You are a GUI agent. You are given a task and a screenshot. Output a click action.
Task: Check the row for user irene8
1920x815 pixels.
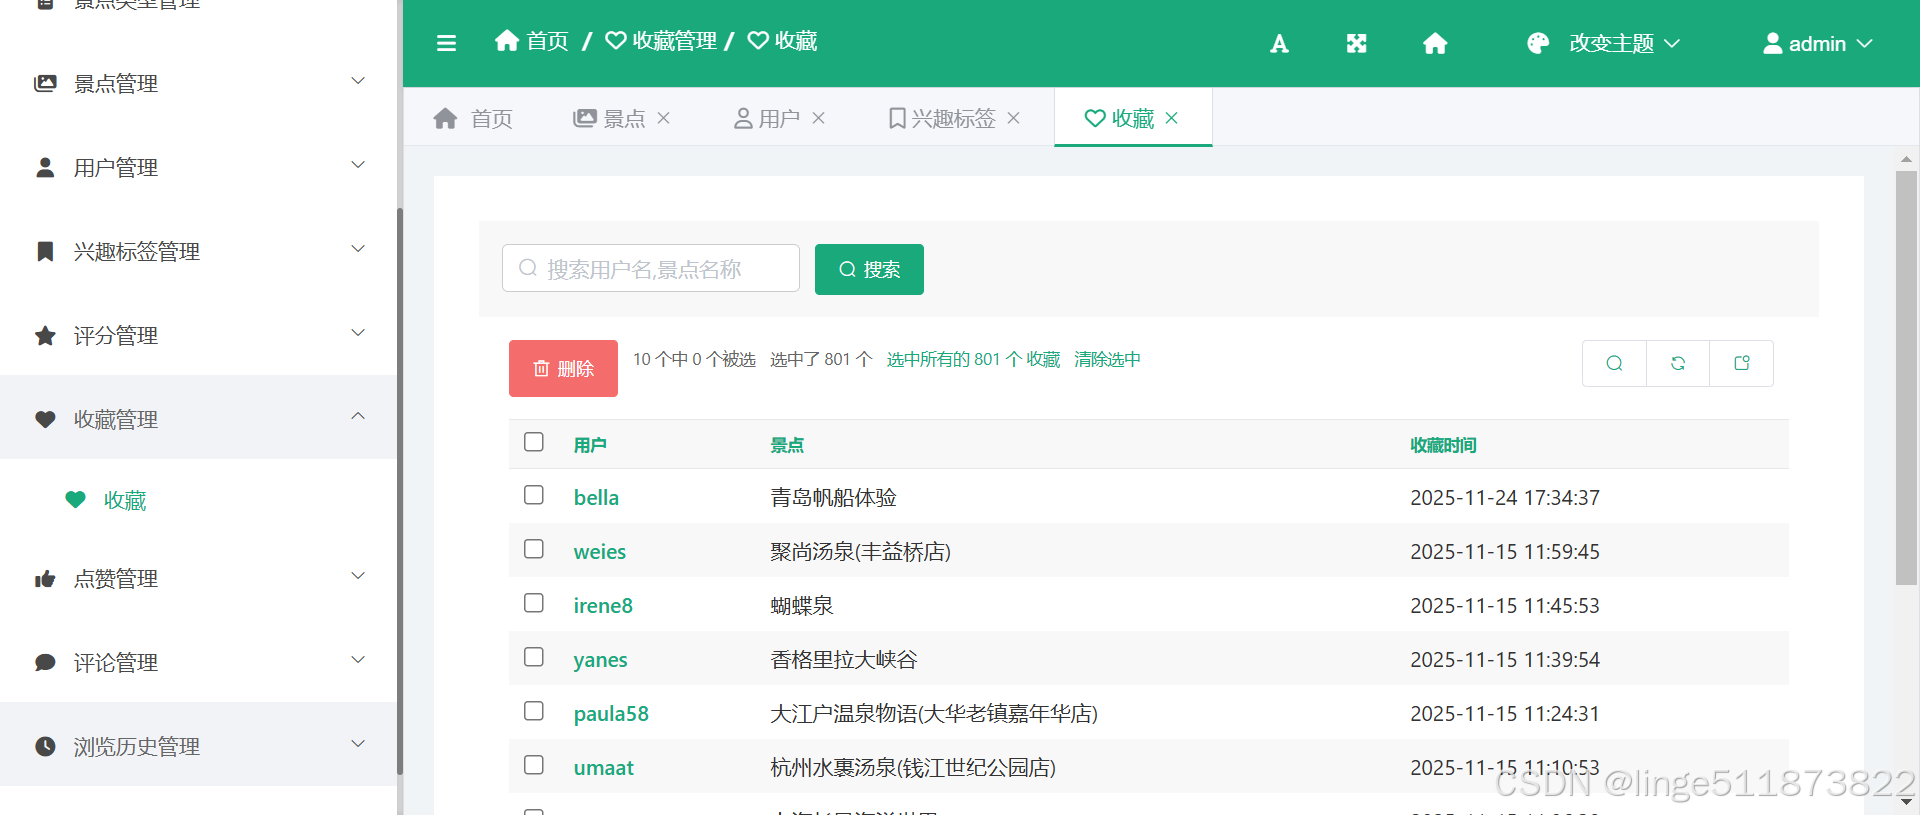(x=534, y=603)
